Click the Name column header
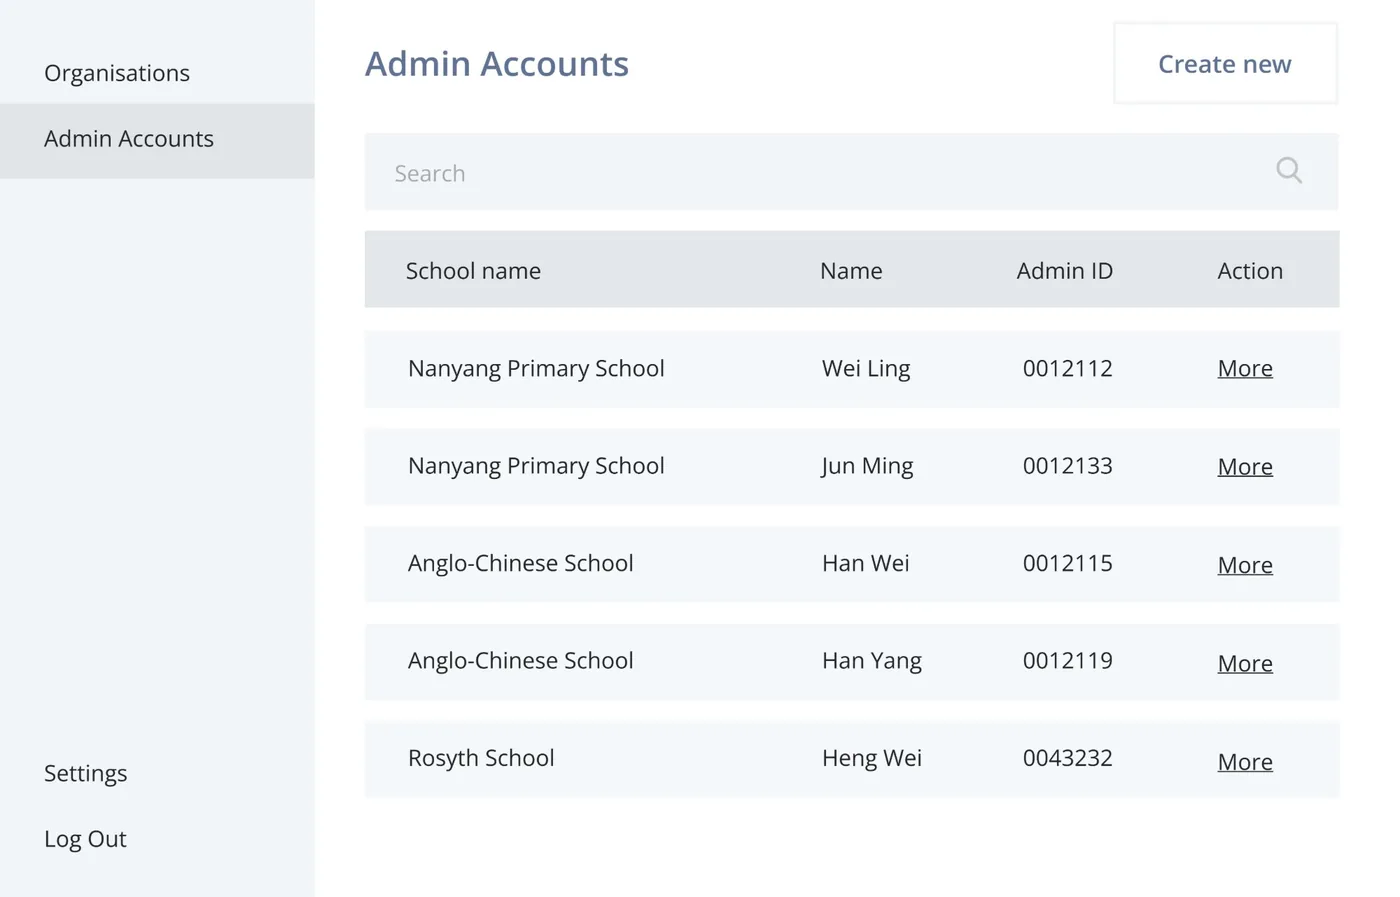 (x=851, y=271)
